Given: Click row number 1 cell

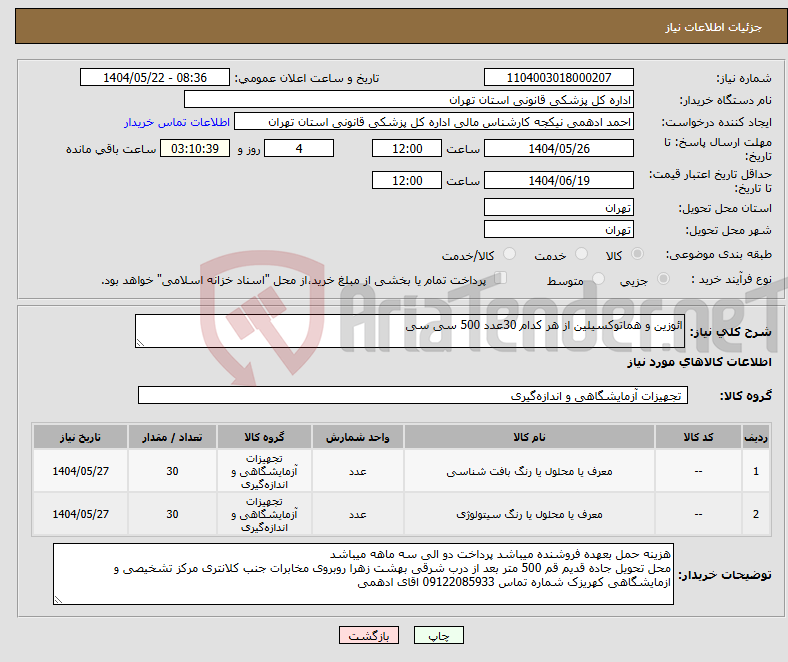Looking at the screenshot, I should tap(756, 471).
